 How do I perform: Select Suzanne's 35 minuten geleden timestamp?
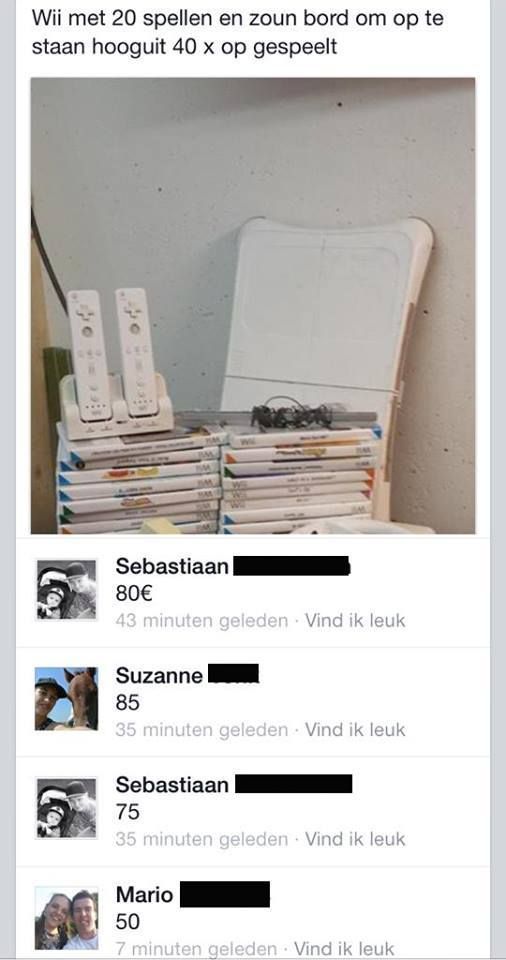click(x=202, y=730)
